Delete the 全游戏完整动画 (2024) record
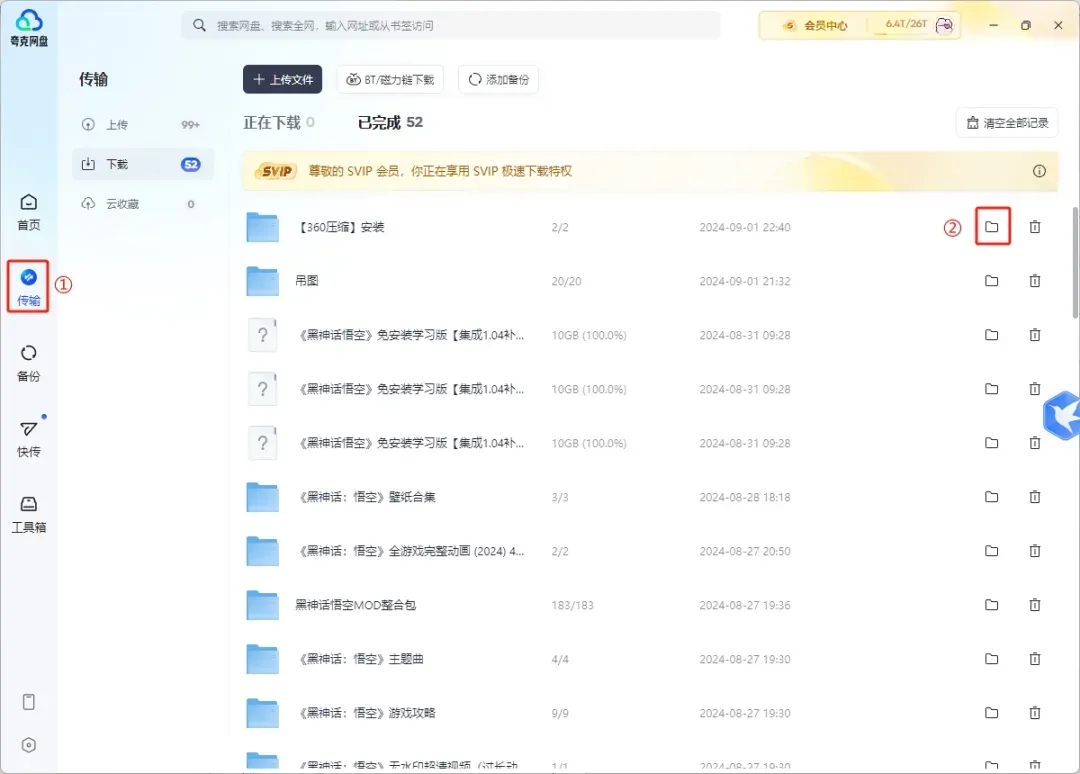1080x774 pixels. coord(1035,551)
